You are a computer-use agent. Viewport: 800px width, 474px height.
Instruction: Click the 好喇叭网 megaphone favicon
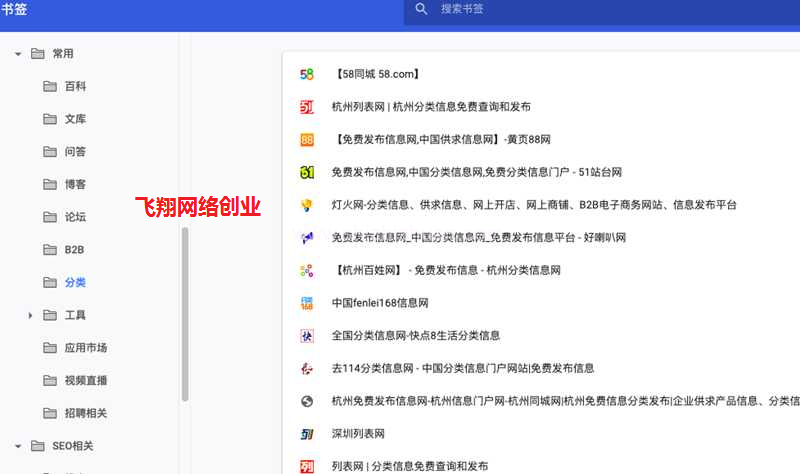307,238
